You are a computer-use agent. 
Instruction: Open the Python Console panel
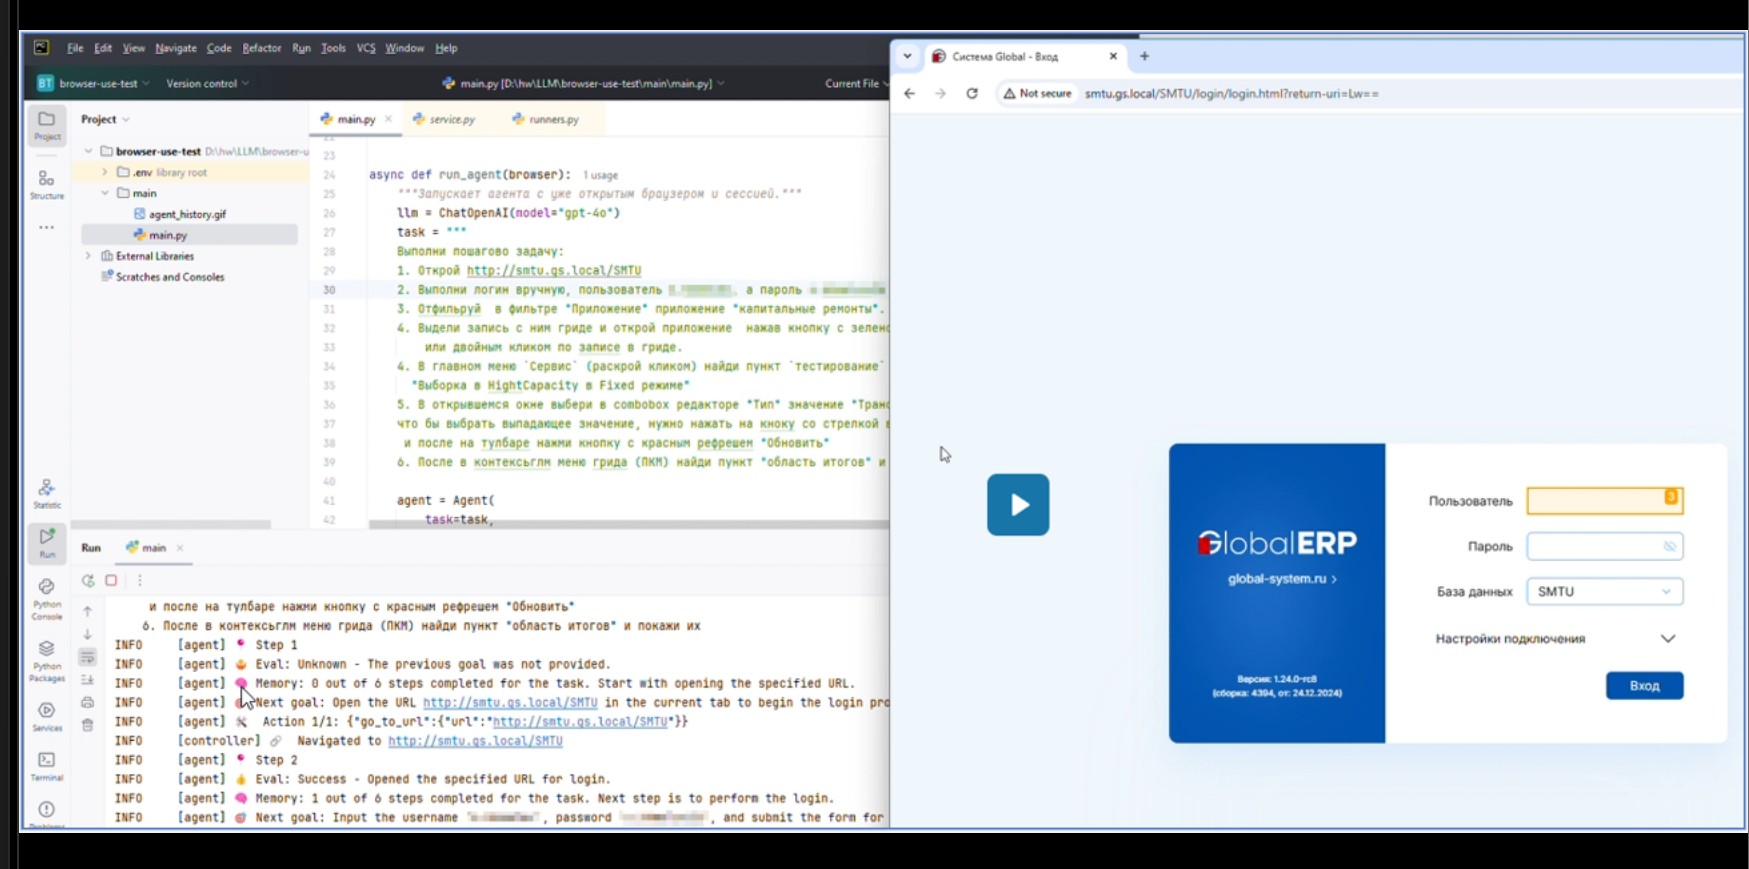[x=46, y=596]
